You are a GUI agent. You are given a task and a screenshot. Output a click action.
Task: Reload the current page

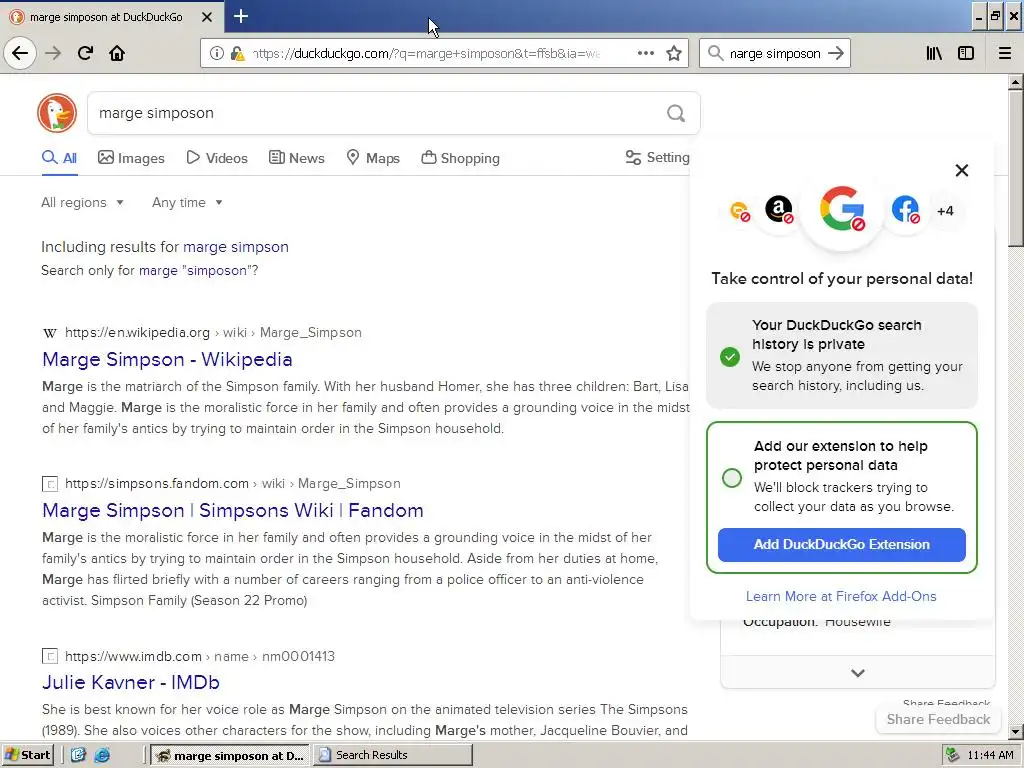(85, 53)
